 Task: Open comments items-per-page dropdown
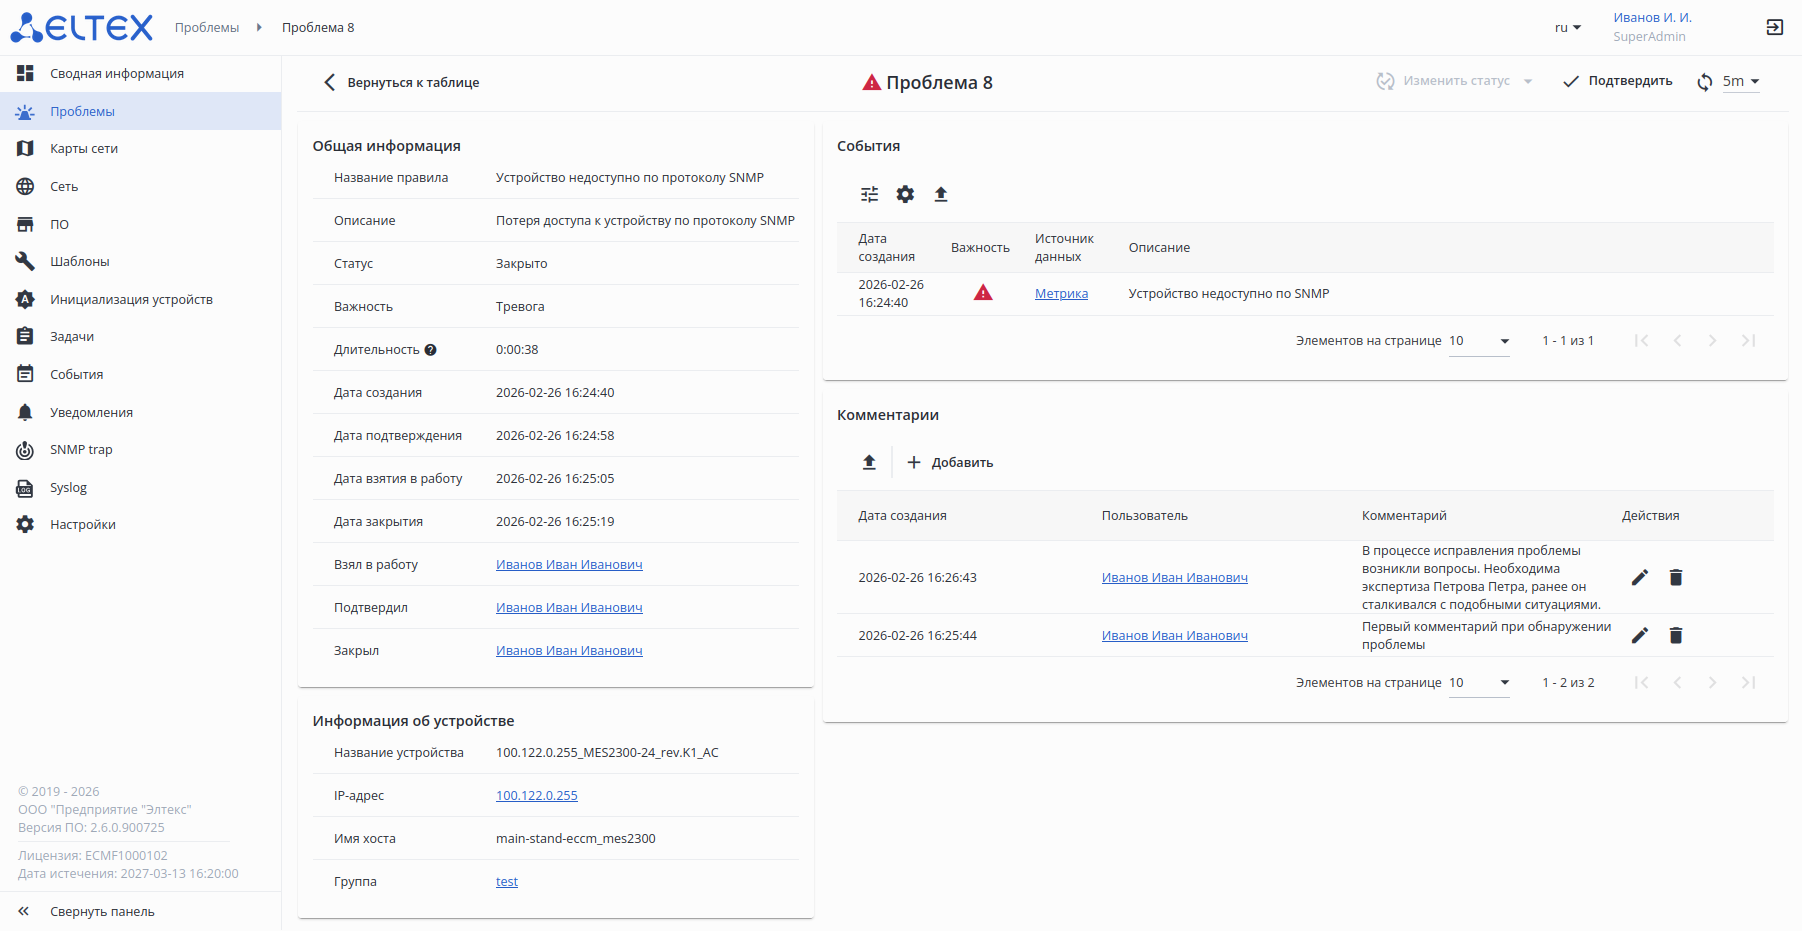click(1479, 683)
